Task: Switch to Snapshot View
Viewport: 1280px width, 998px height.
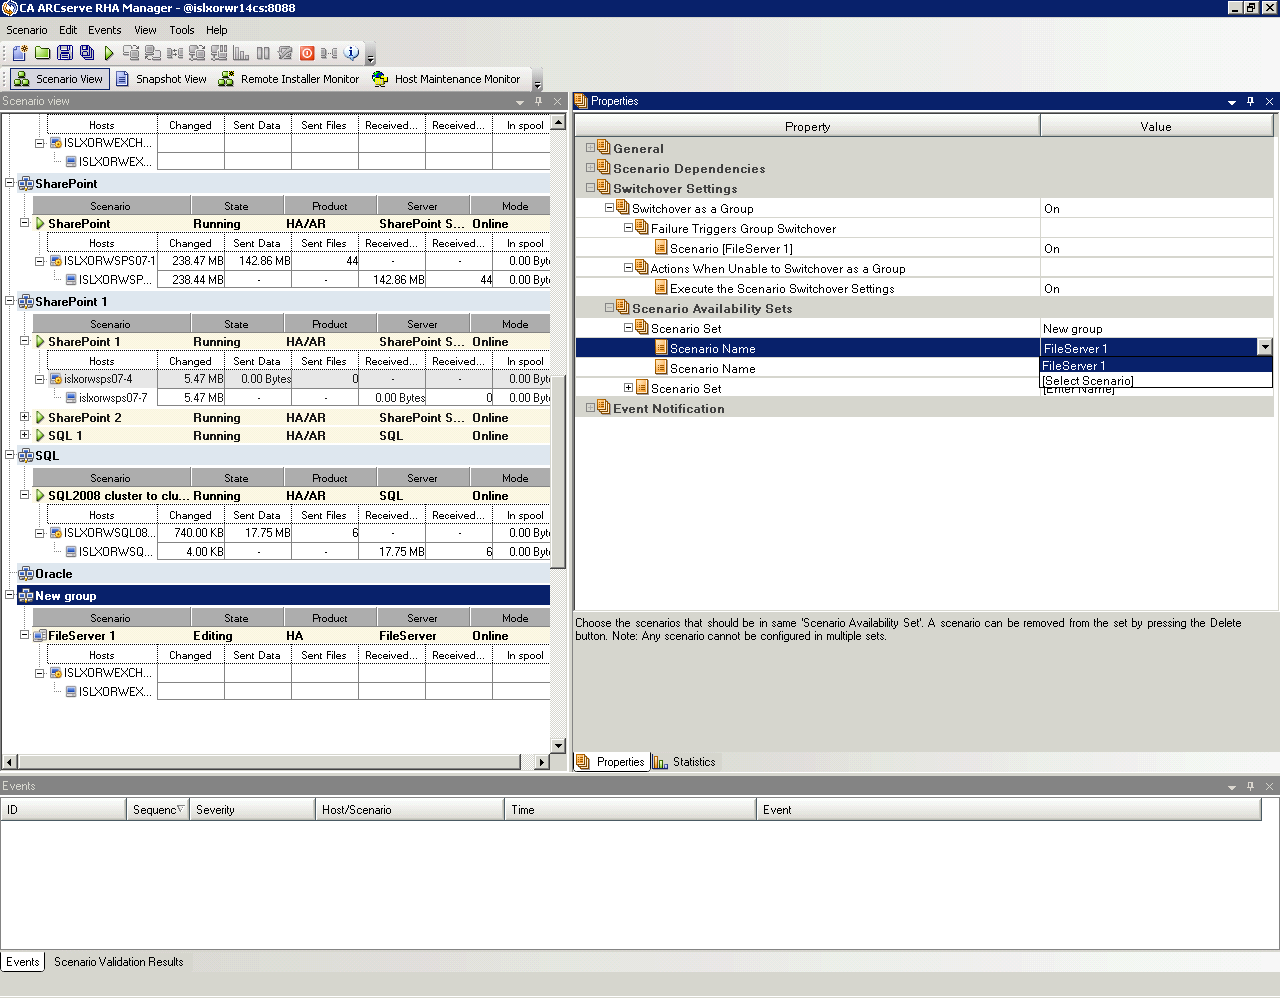Action: 161,79
